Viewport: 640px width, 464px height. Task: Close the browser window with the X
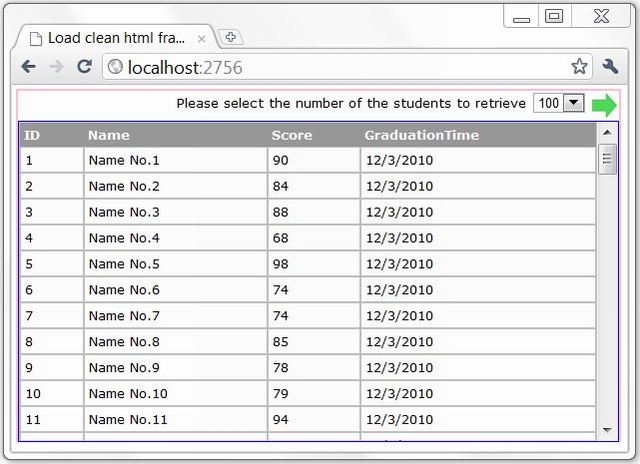pos(601,17)
